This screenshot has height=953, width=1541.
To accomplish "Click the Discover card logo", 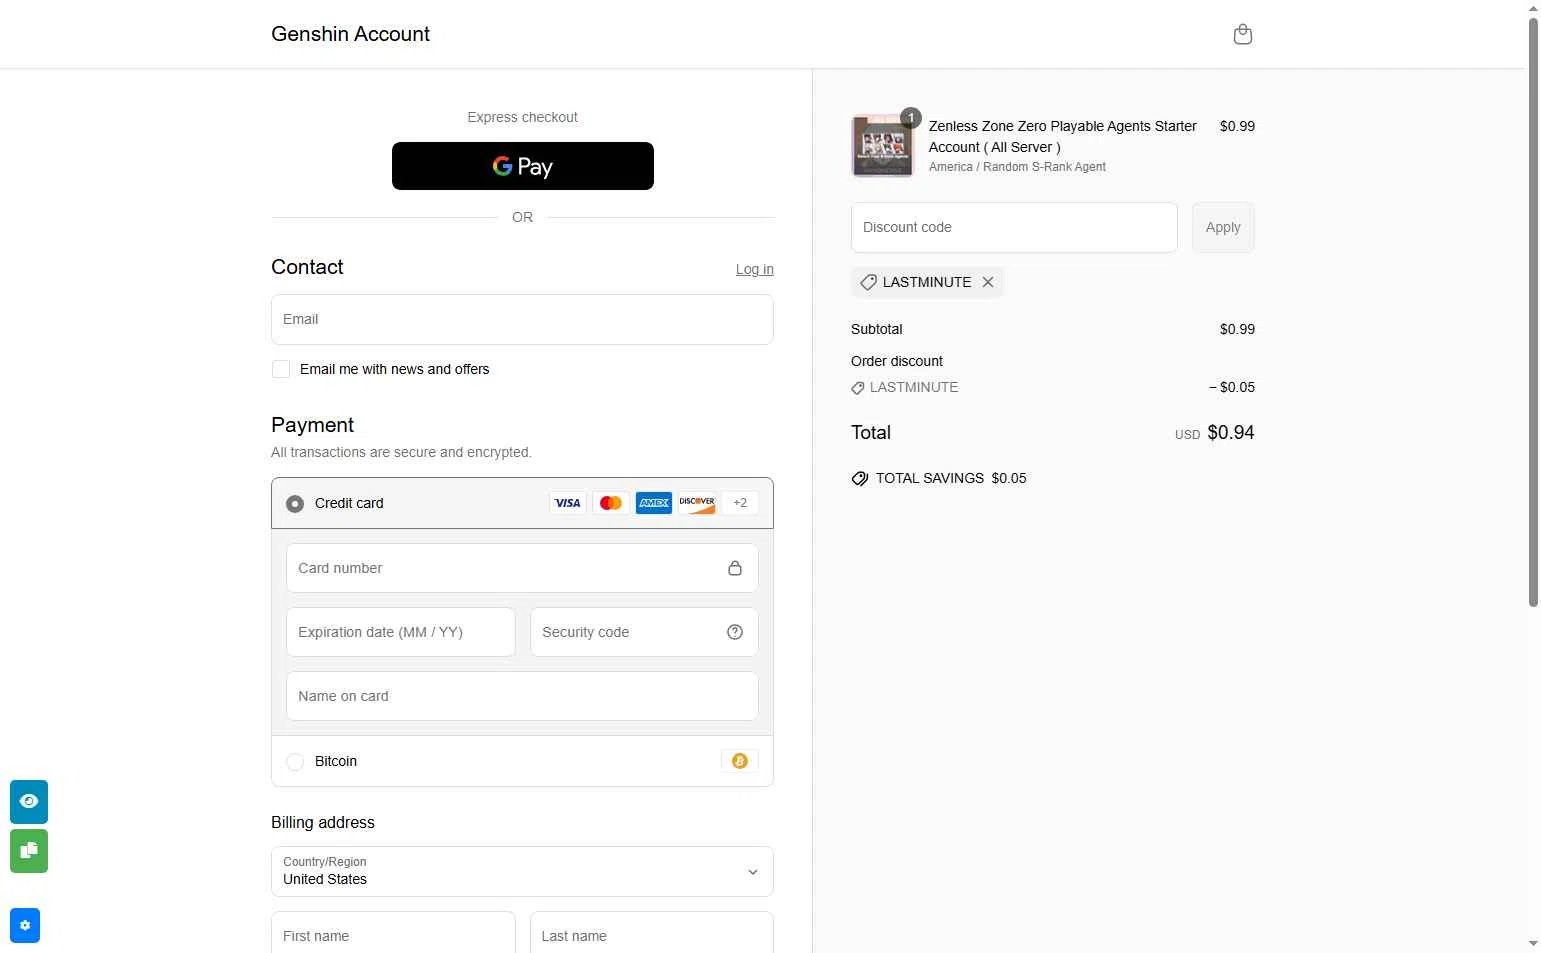I will click(697, 503).
